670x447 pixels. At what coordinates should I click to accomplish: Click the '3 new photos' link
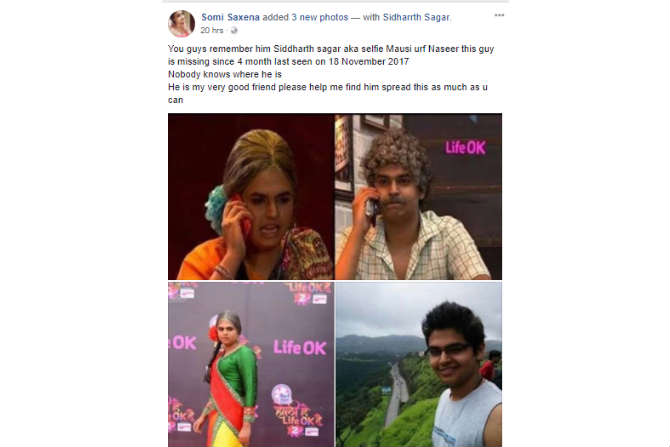pyautogui.click(x=320, y=18)
